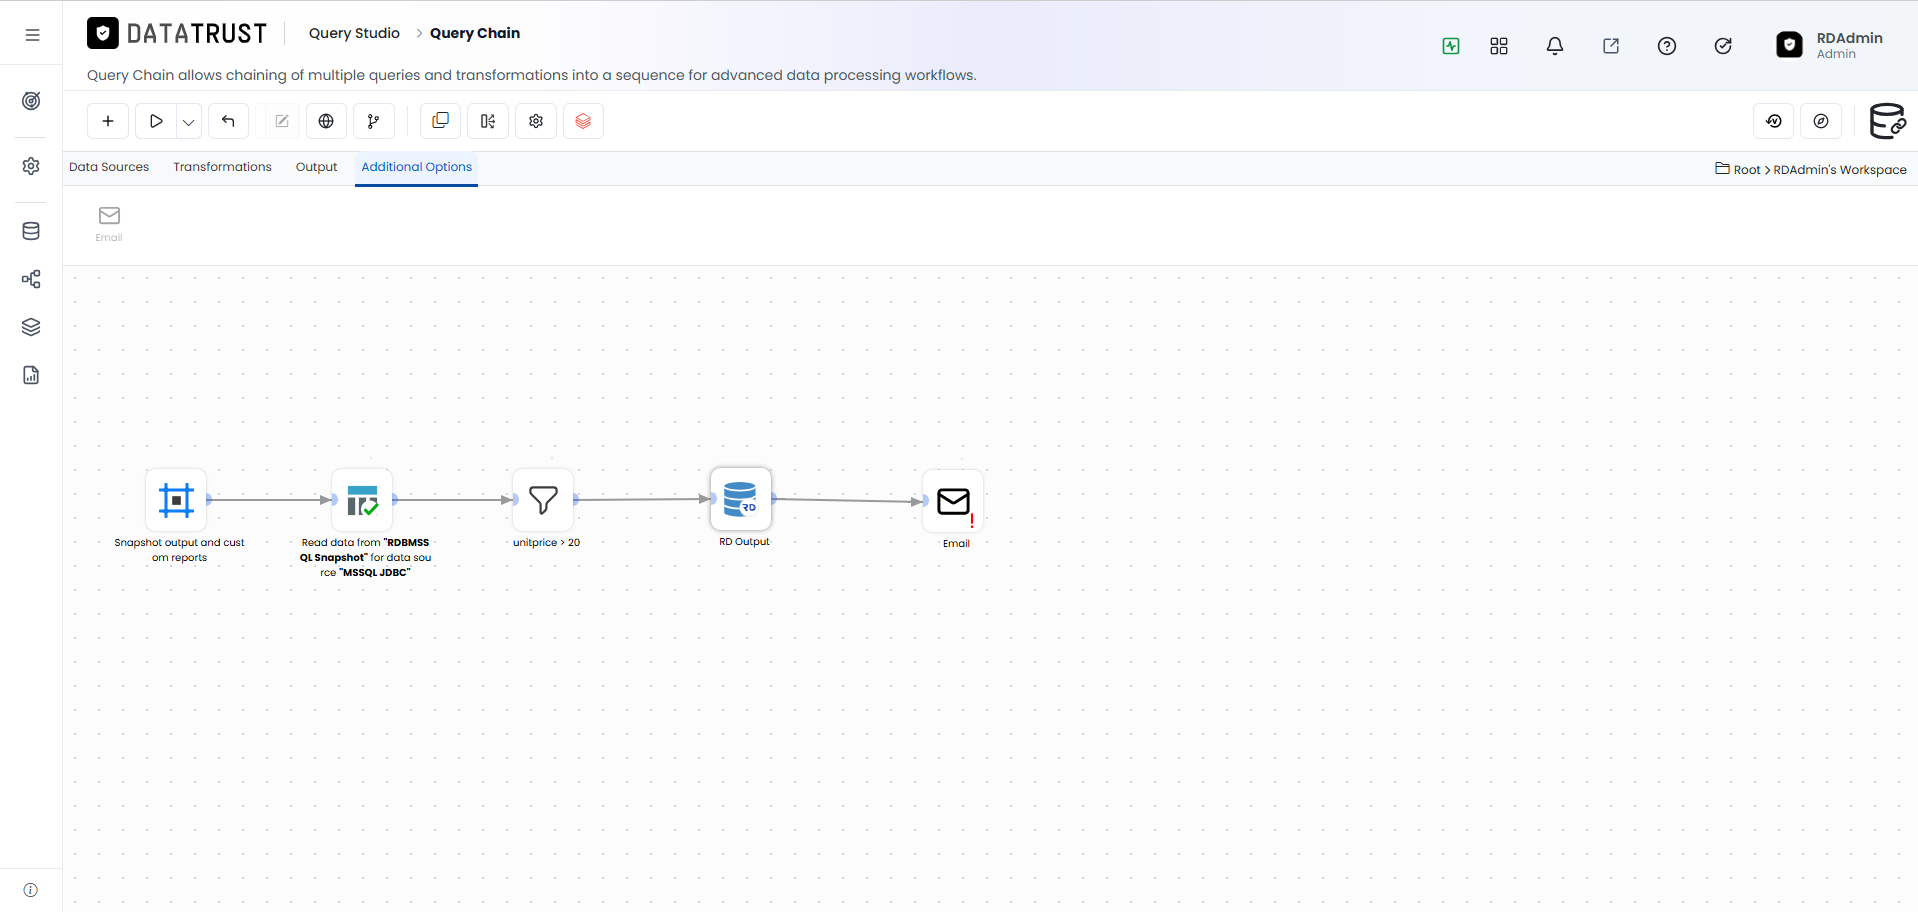The image size is (1918, 912).
Task: Open the Output tab
Action: point(316,167)
